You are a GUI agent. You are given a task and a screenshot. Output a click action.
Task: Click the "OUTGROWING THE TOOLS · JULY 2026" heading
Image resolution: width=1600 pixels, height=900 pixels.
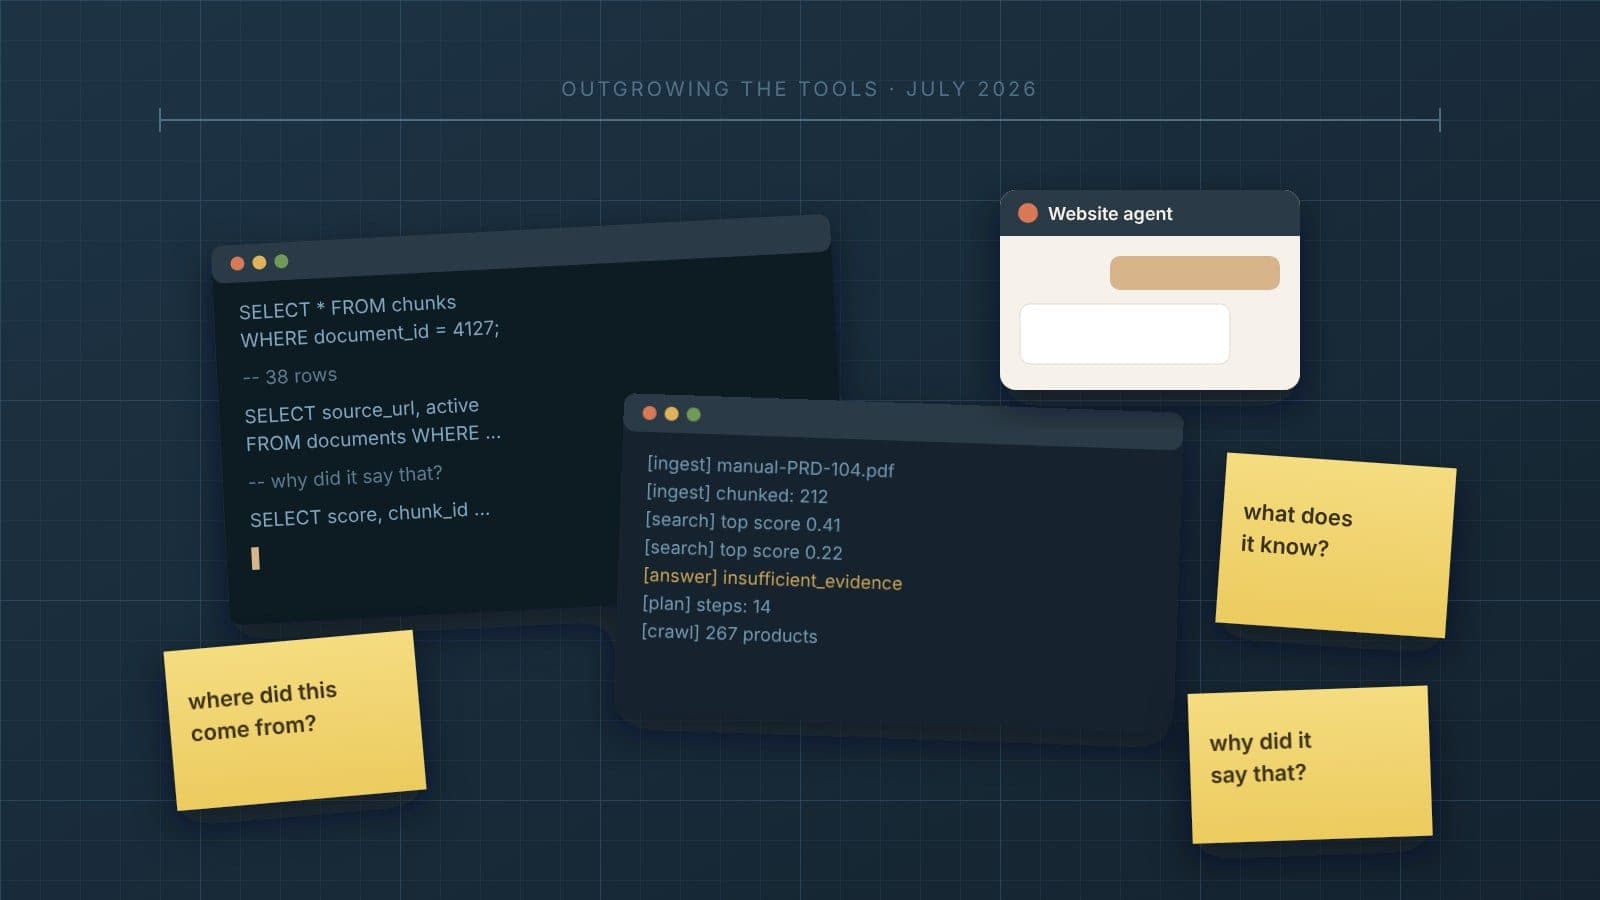[799, 89]
